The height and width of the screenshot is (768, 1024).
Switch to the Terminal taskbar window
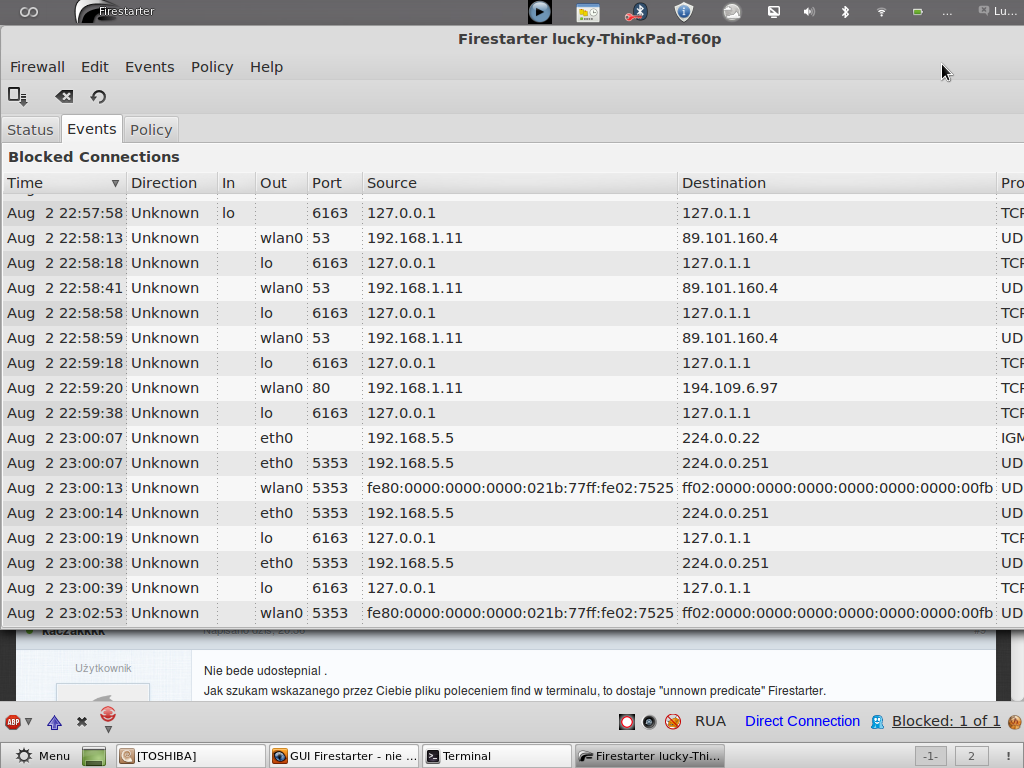point(496,756)
